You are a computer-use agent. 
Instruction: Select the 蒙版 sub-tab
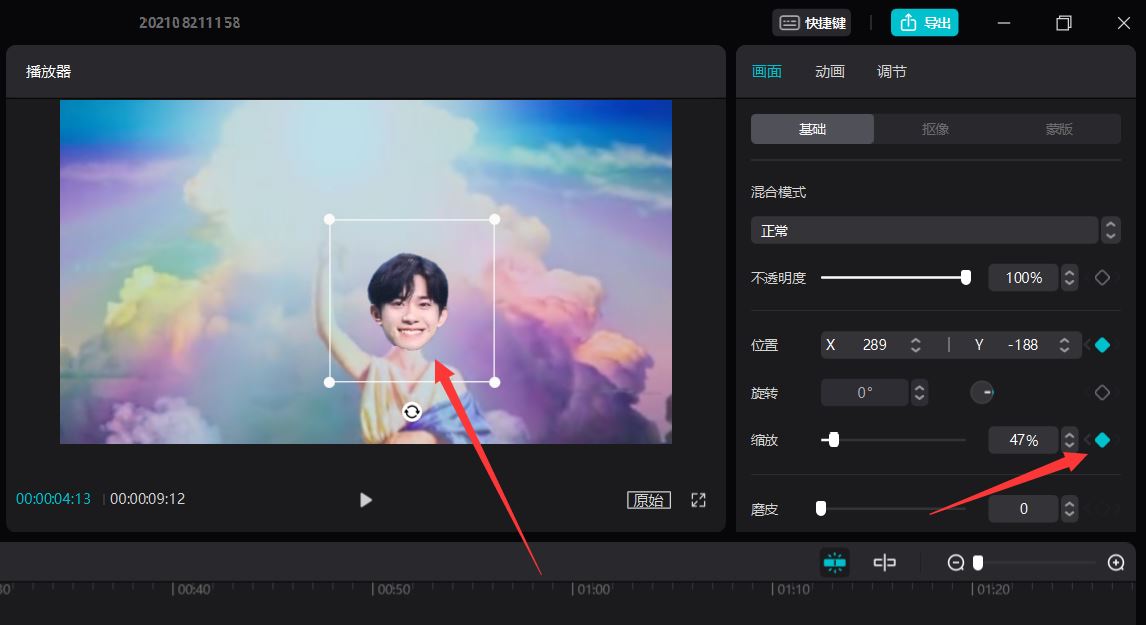[1059, 129]
